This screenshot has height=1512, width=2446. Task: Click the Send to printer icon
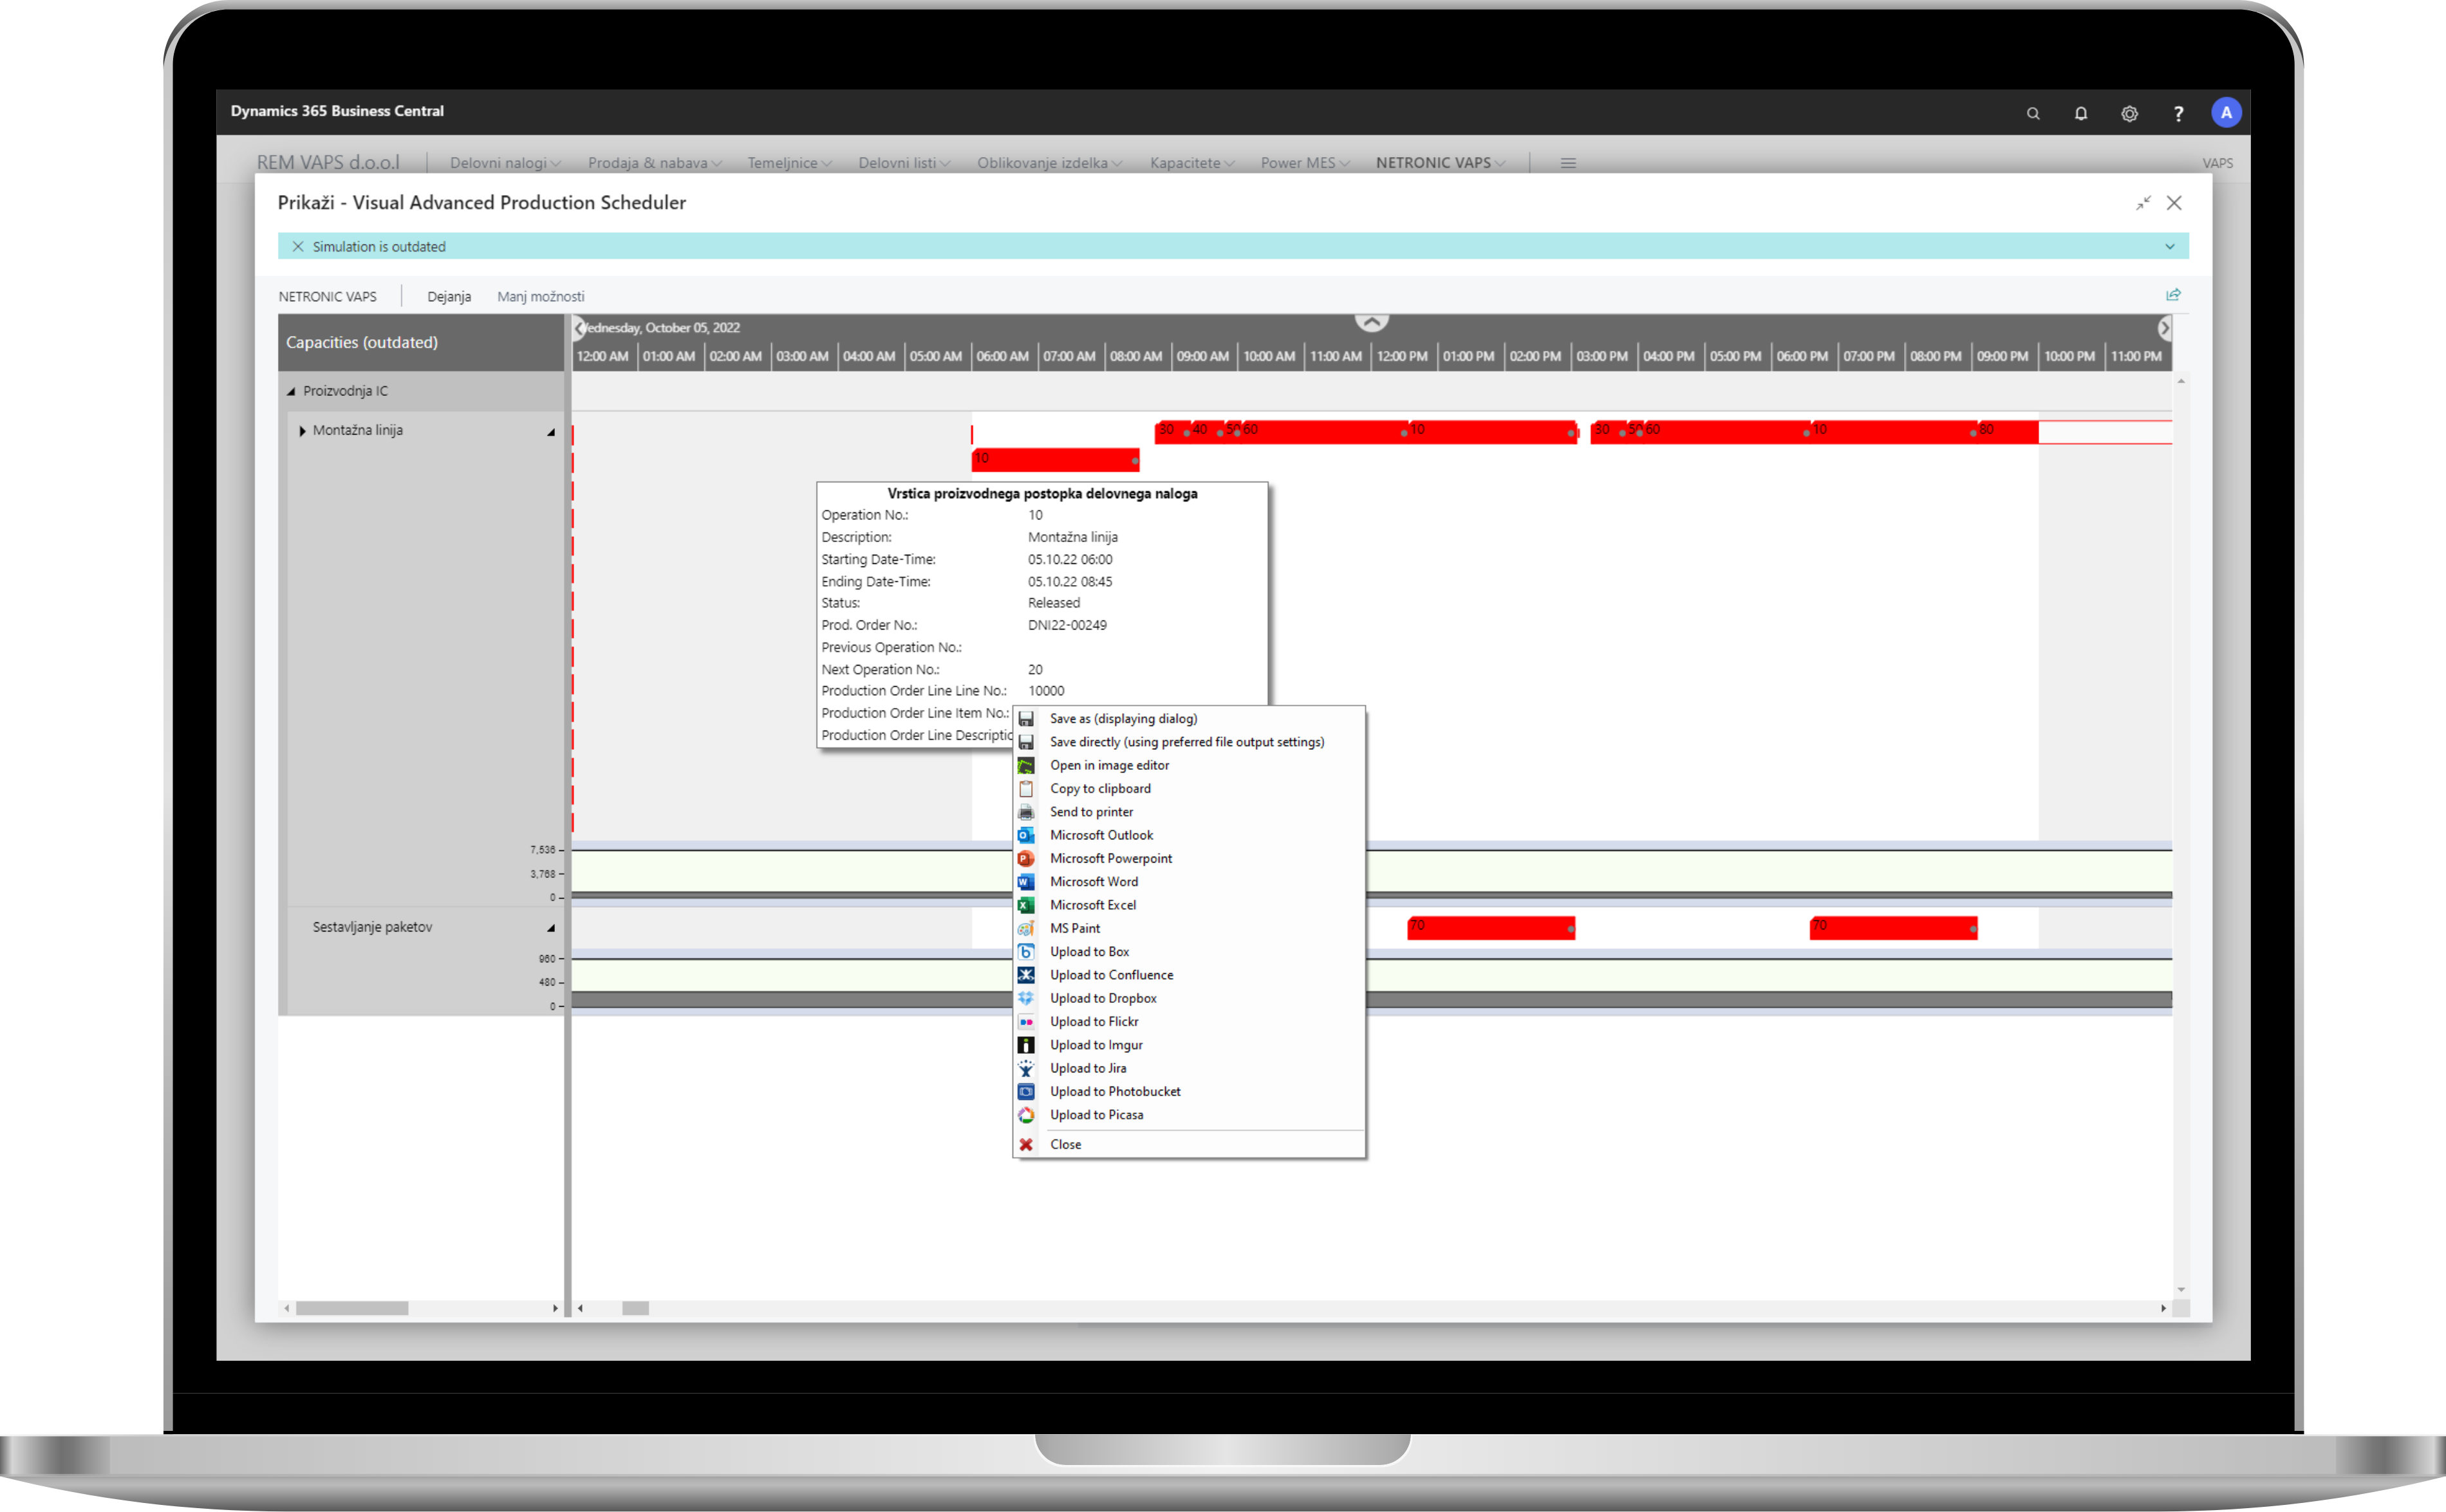pyautogui.click(x=1026, y=812)
